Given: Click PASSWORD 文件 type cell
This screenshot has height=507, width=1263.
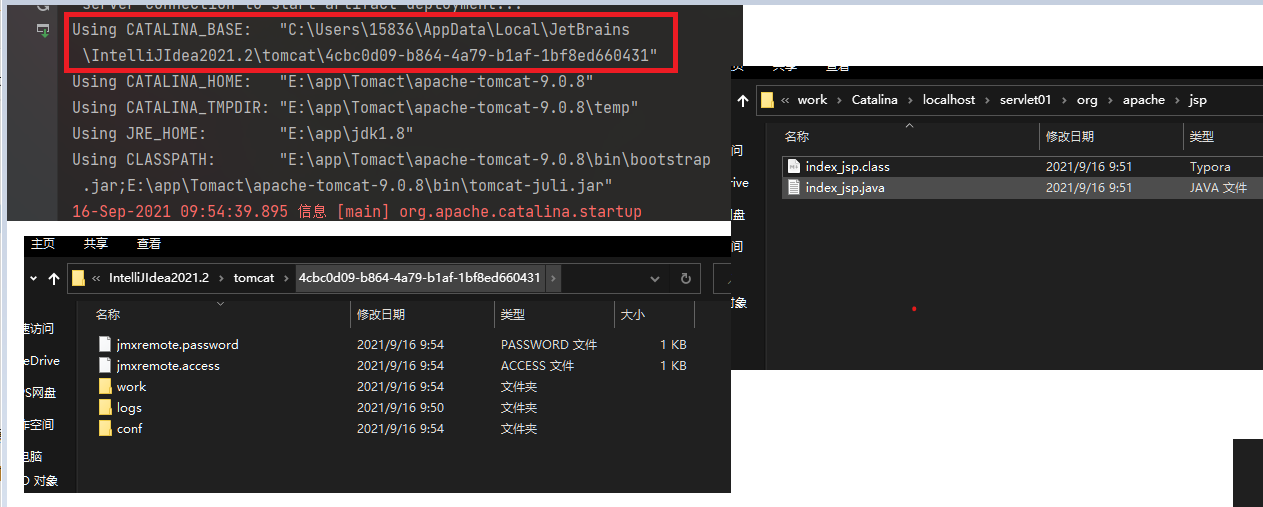Looking at the screenshot, I should [549, 344].
